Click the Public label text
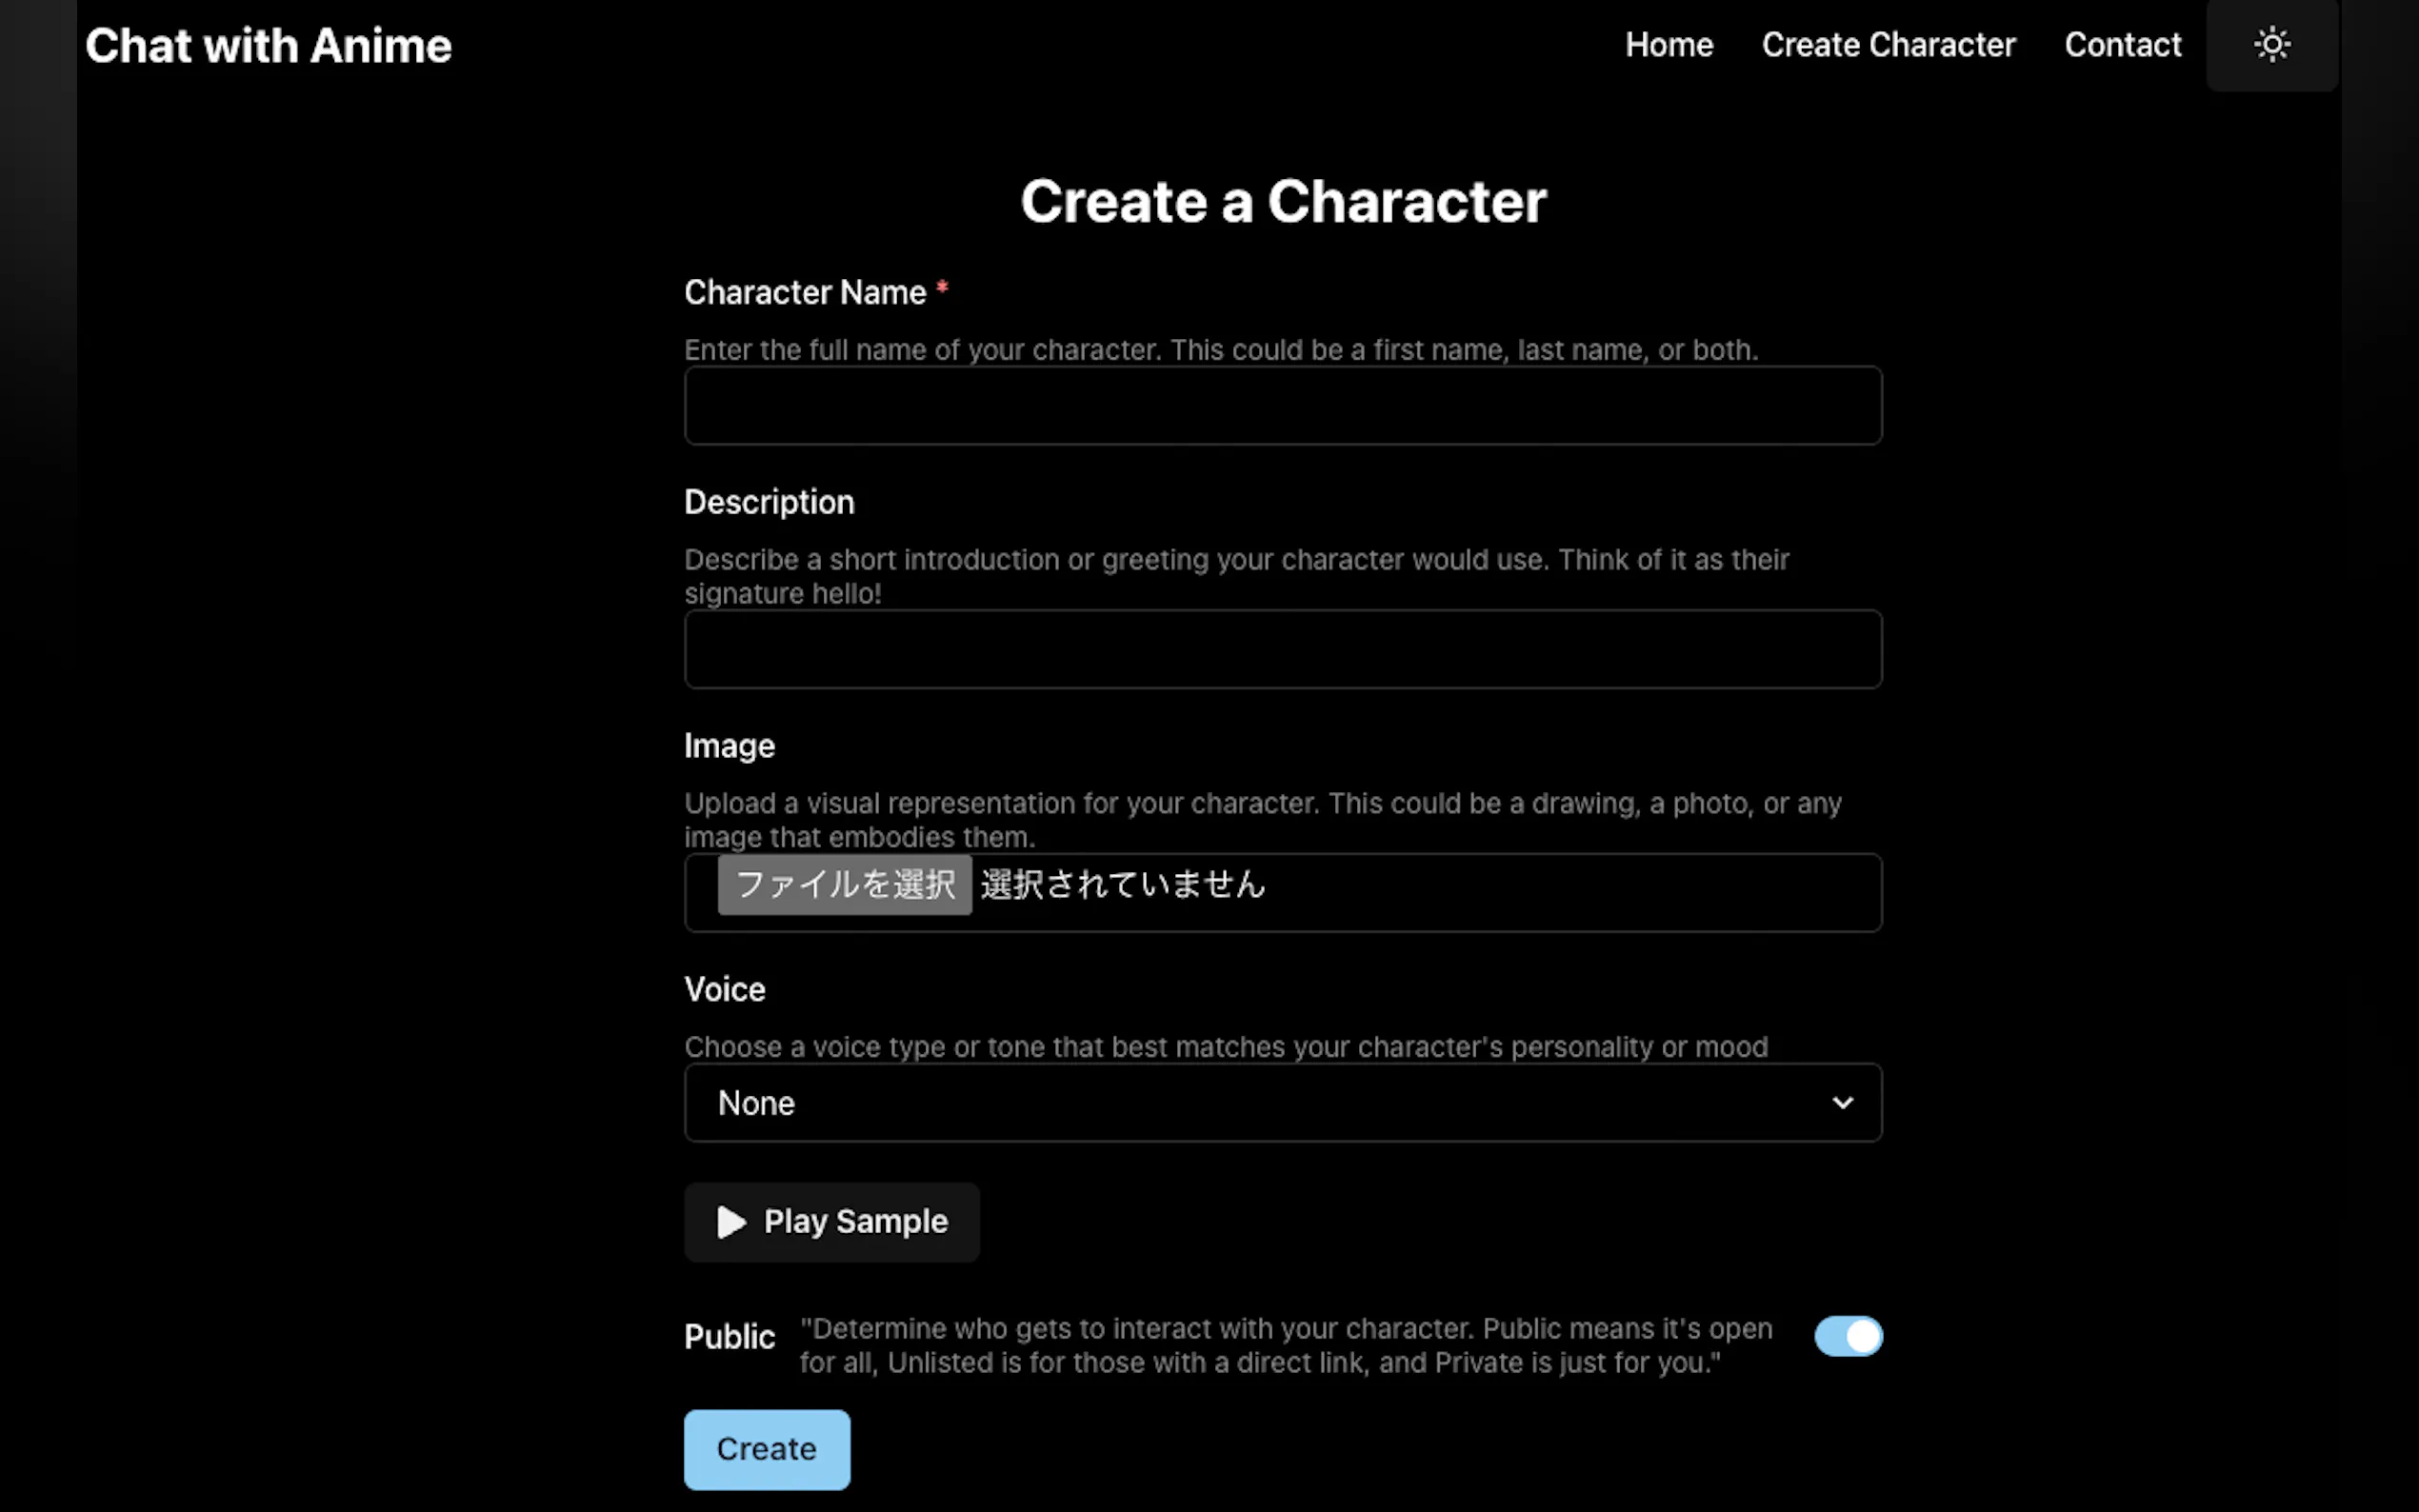 pos(729,1337)
